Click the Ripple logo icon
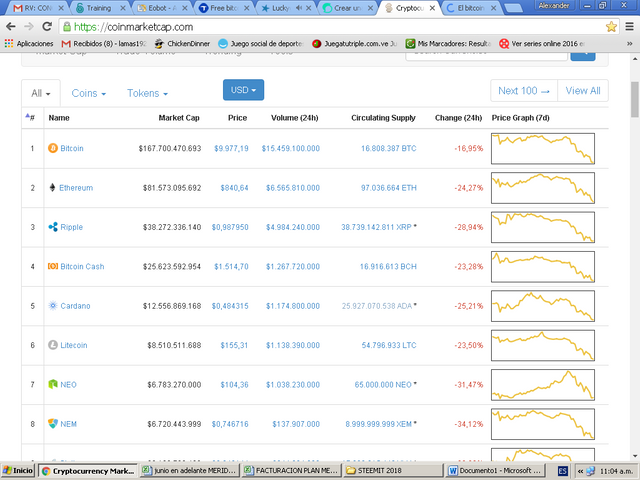The width and height of the screenshot is (640, 480). [x=53, y=227]
